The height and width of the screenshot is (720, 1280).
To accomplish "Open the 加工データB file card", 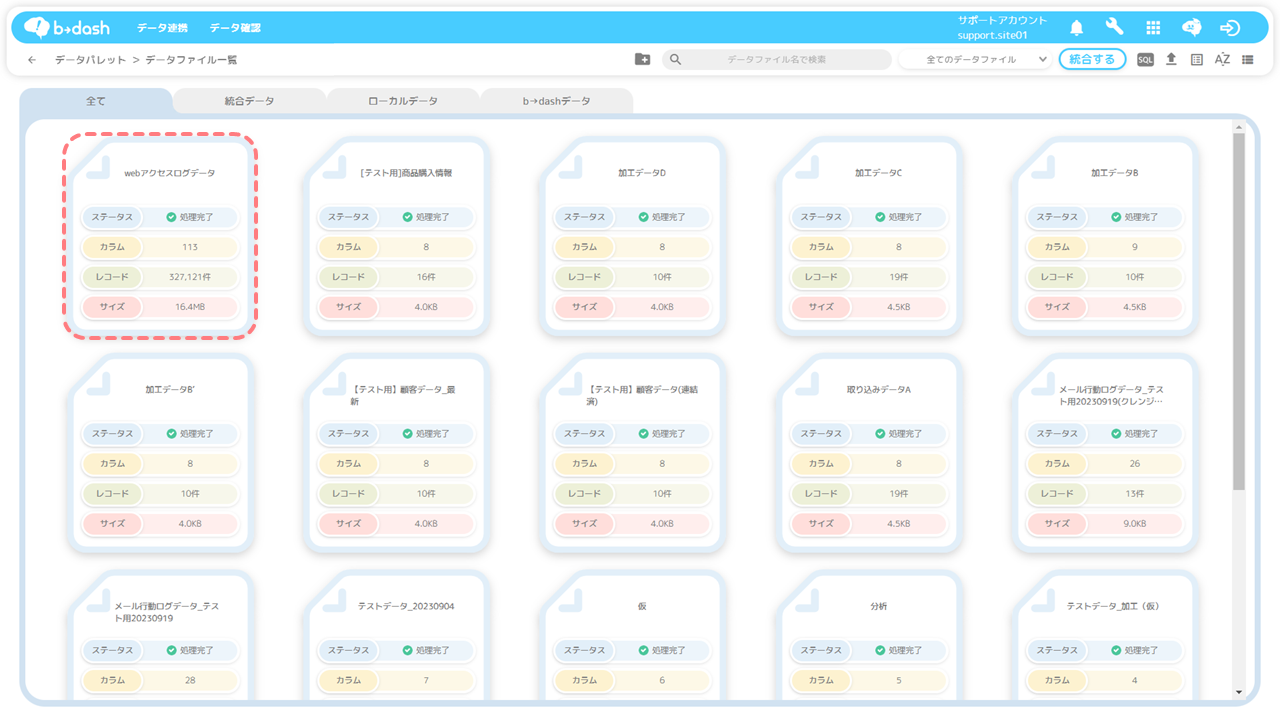I will (x=1106, y=235).
